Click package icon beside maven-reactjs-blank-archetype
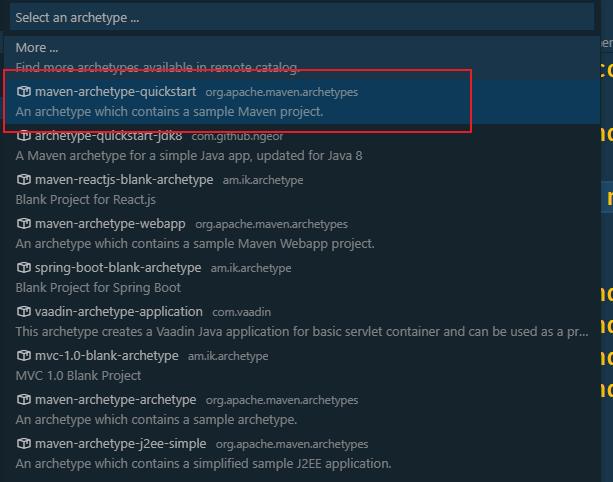Viewport: 613px width, 482px height. point(24,180)
